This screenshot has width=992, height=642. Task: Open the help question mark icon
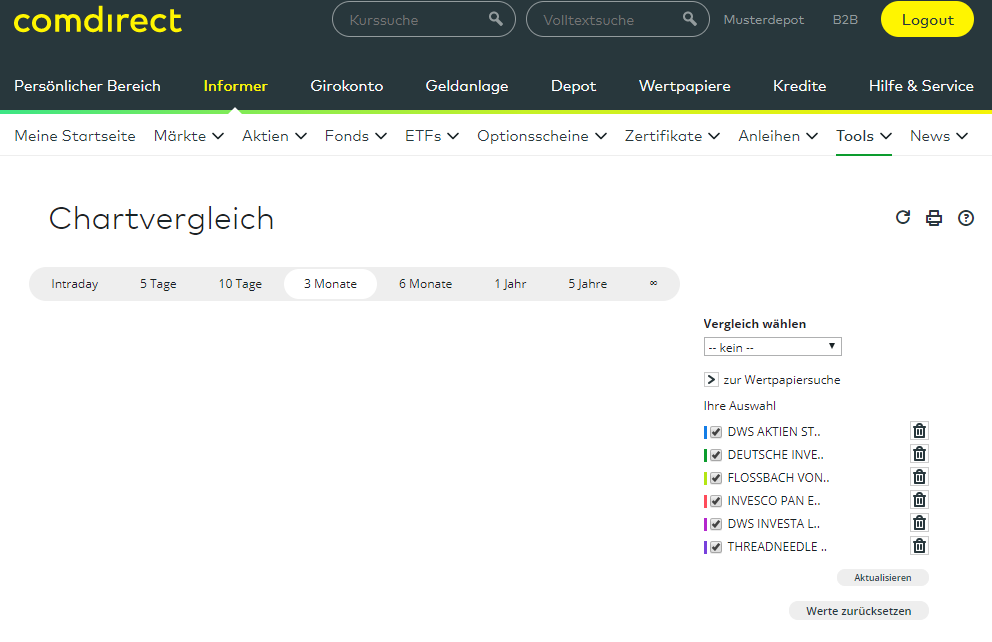[966, 218]
